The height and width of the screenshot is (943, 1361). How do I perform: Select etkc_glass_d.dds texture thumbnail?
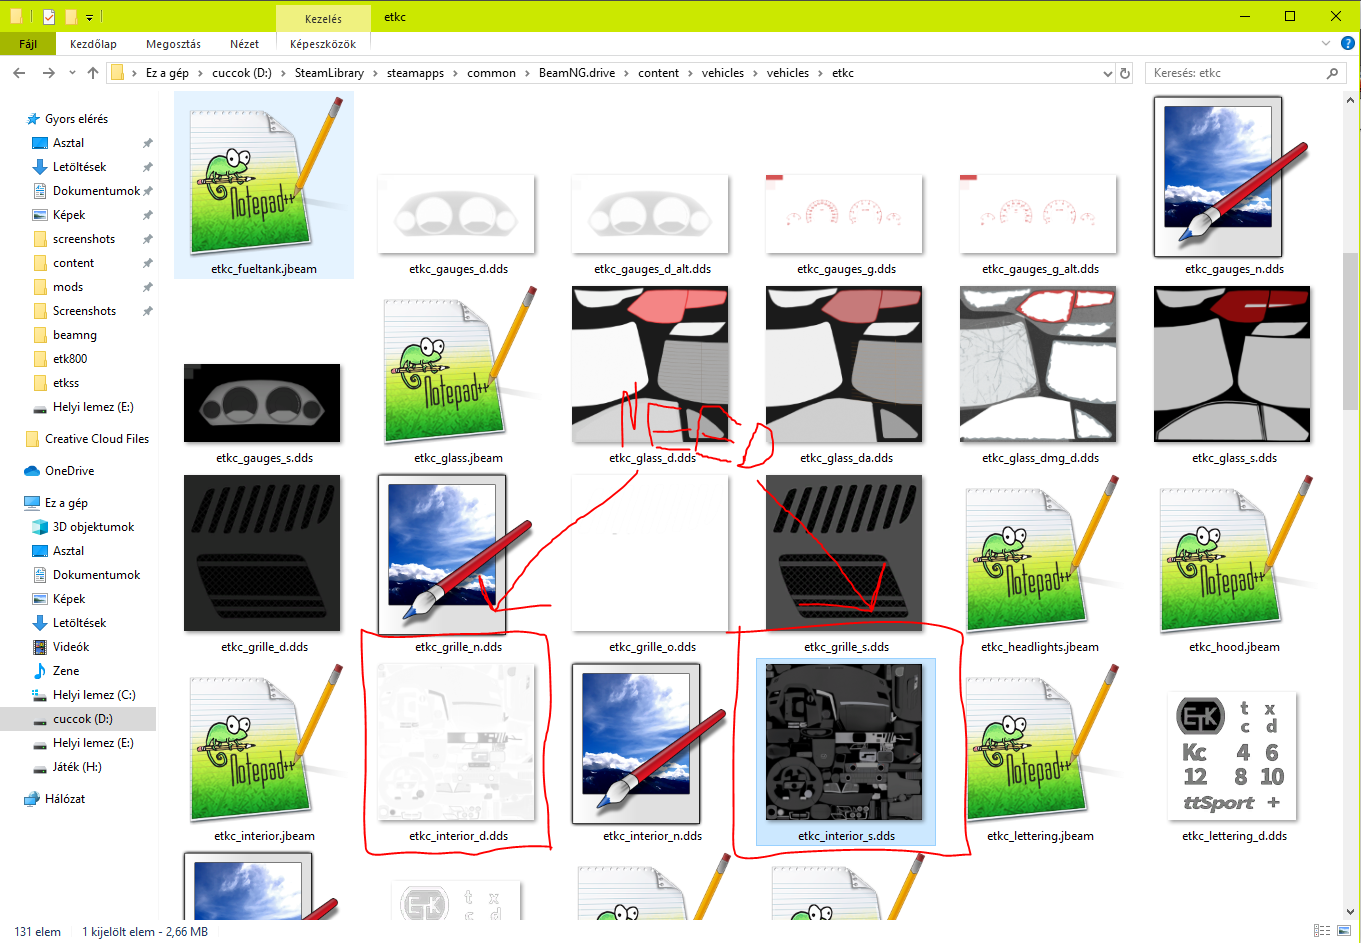click(650, 364)
